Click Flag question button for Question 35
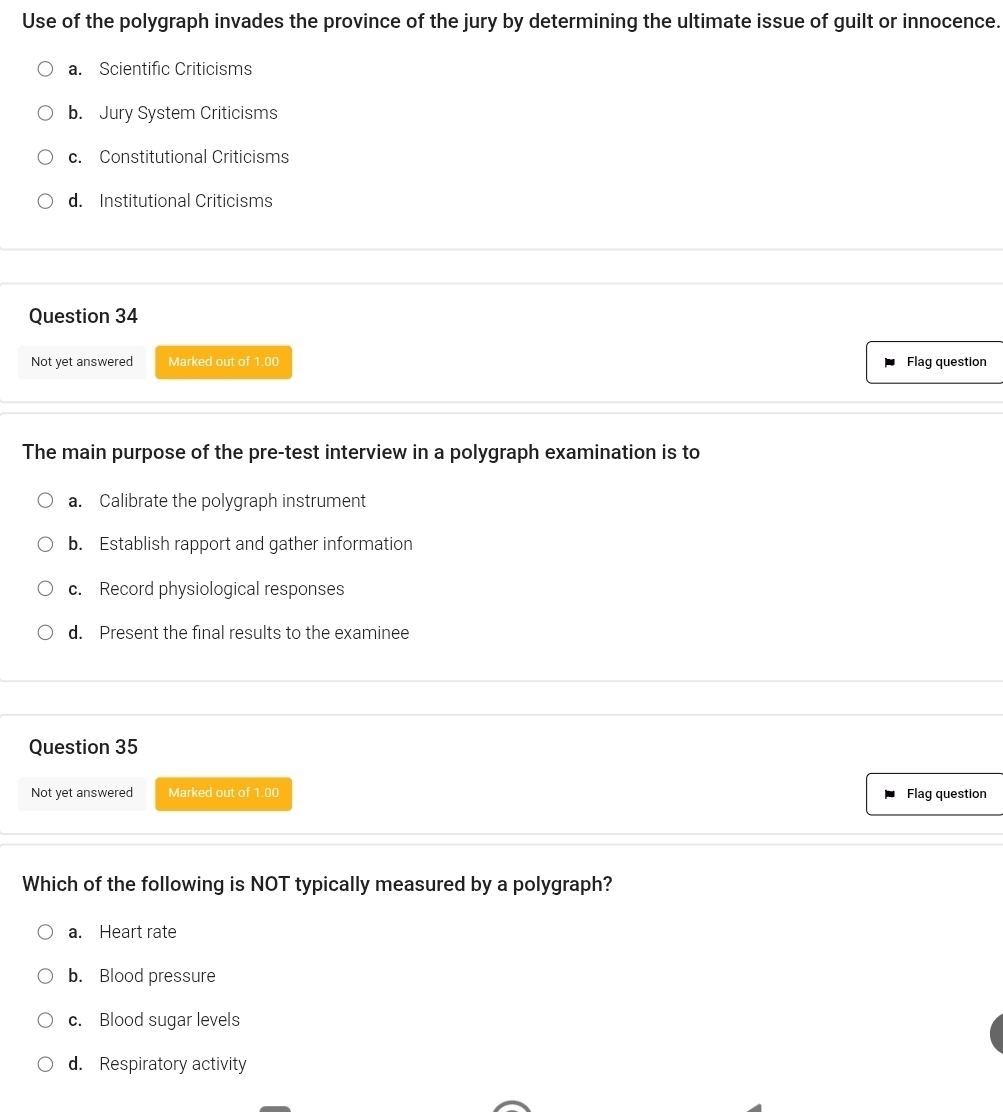This screenshot has width=1003, height=1112. [934, 794]
